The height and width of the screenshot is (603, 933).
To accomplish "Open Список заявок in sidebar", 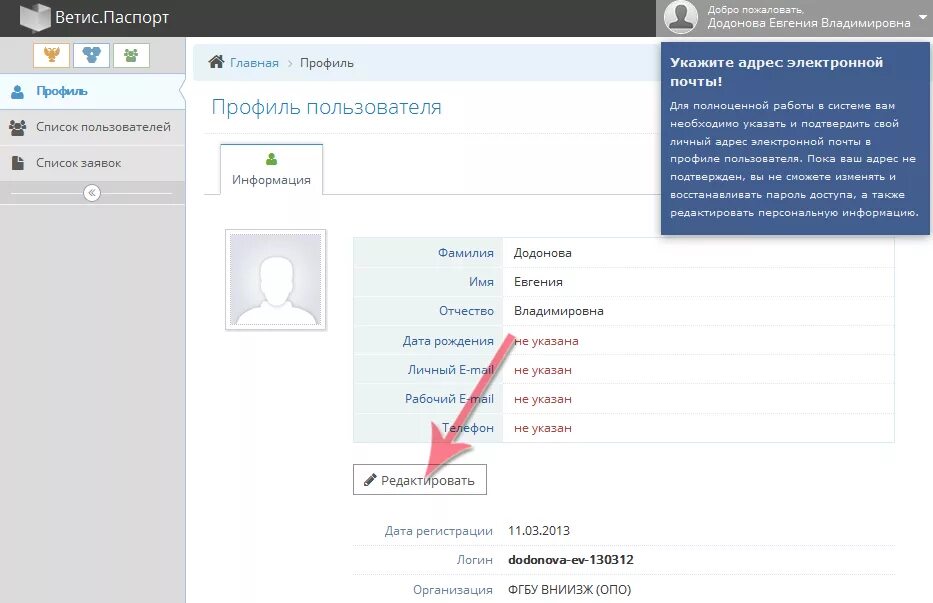I will point(92,163).
